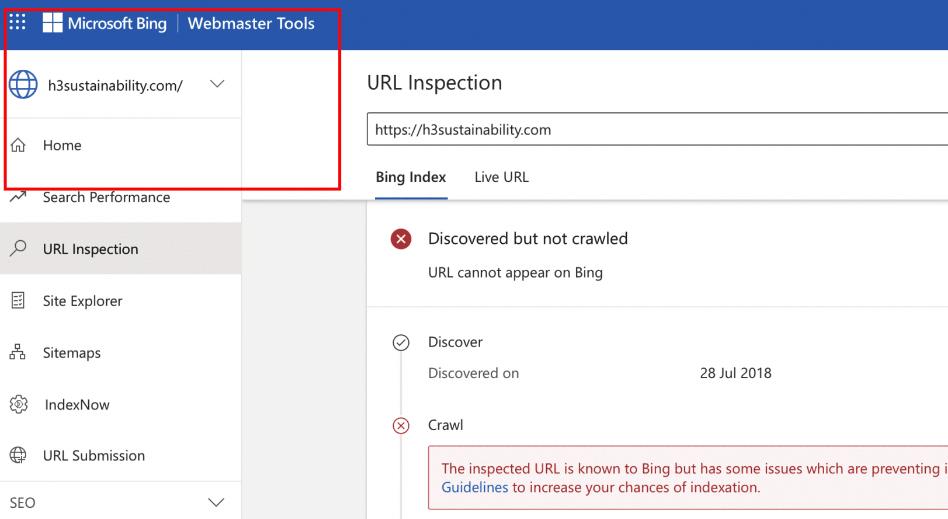Switch to the Live URL tab
This screenshot has width=948, height=519.
501,177
